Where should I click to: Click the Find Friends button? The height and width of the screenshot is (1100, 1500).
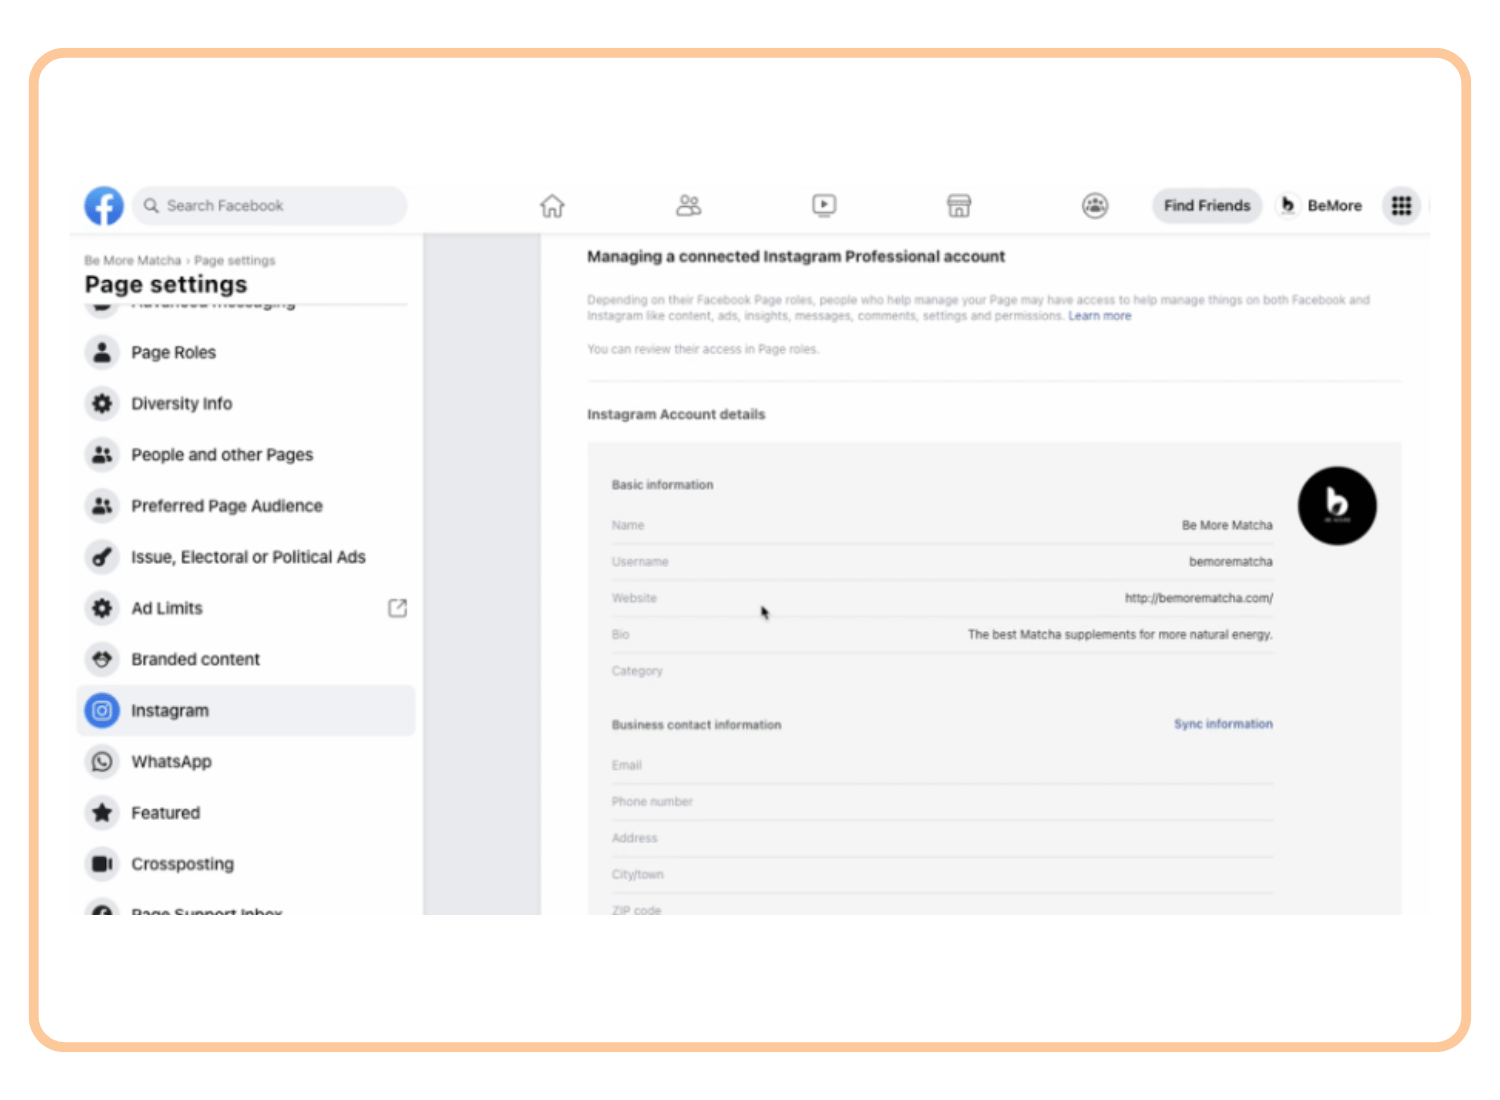1207,206
